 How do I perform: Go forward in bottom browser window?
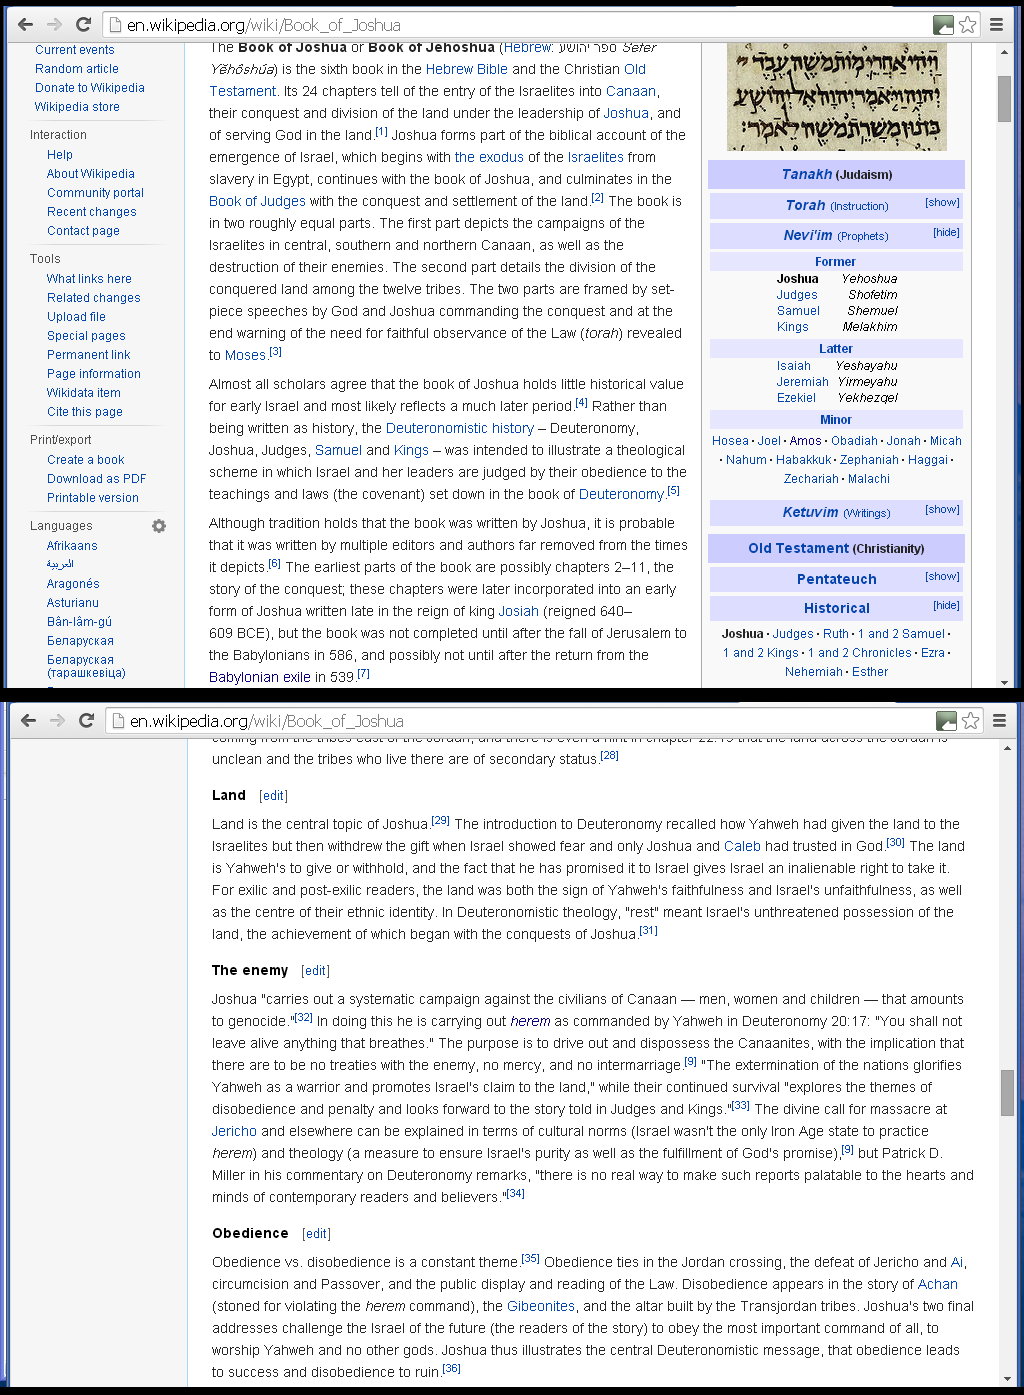pos(57,720)
